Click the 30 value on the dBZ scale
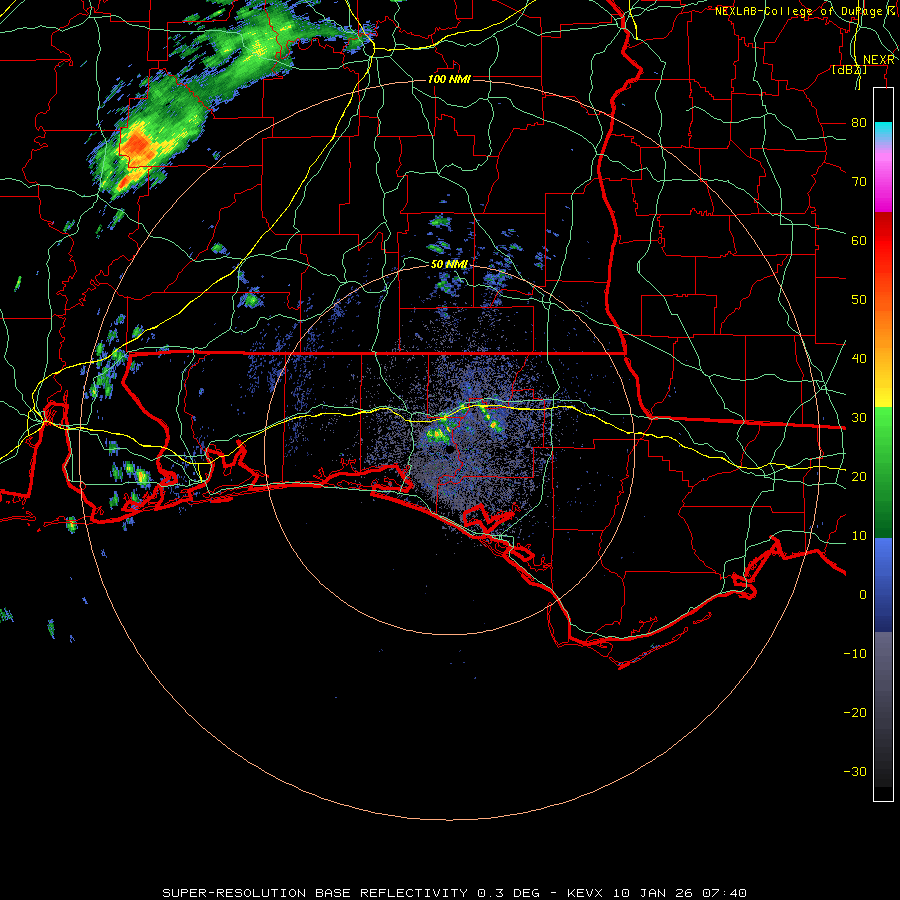 [x=859, y=418]
